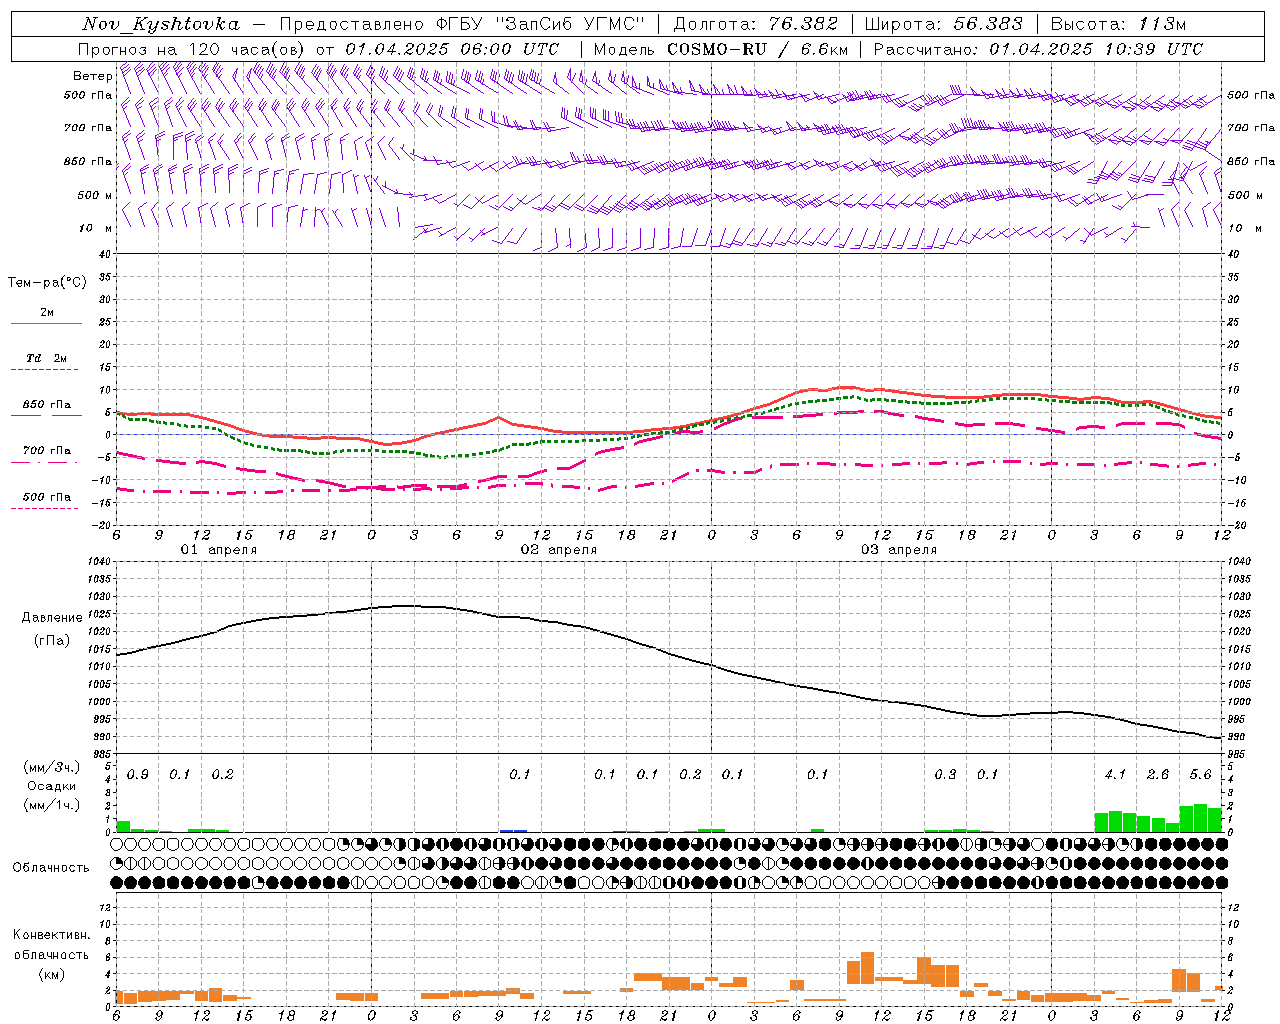This screenshot has height=1024, width=1280.
Task: Select the 5.6 precipitation value
Action: point(1201,775)
